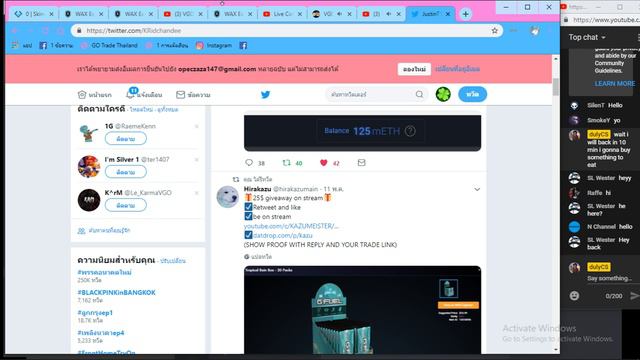Click the emoji icon in YouTube chat
The height and width of the screenshot is (360, 640).
coord(574,296)
